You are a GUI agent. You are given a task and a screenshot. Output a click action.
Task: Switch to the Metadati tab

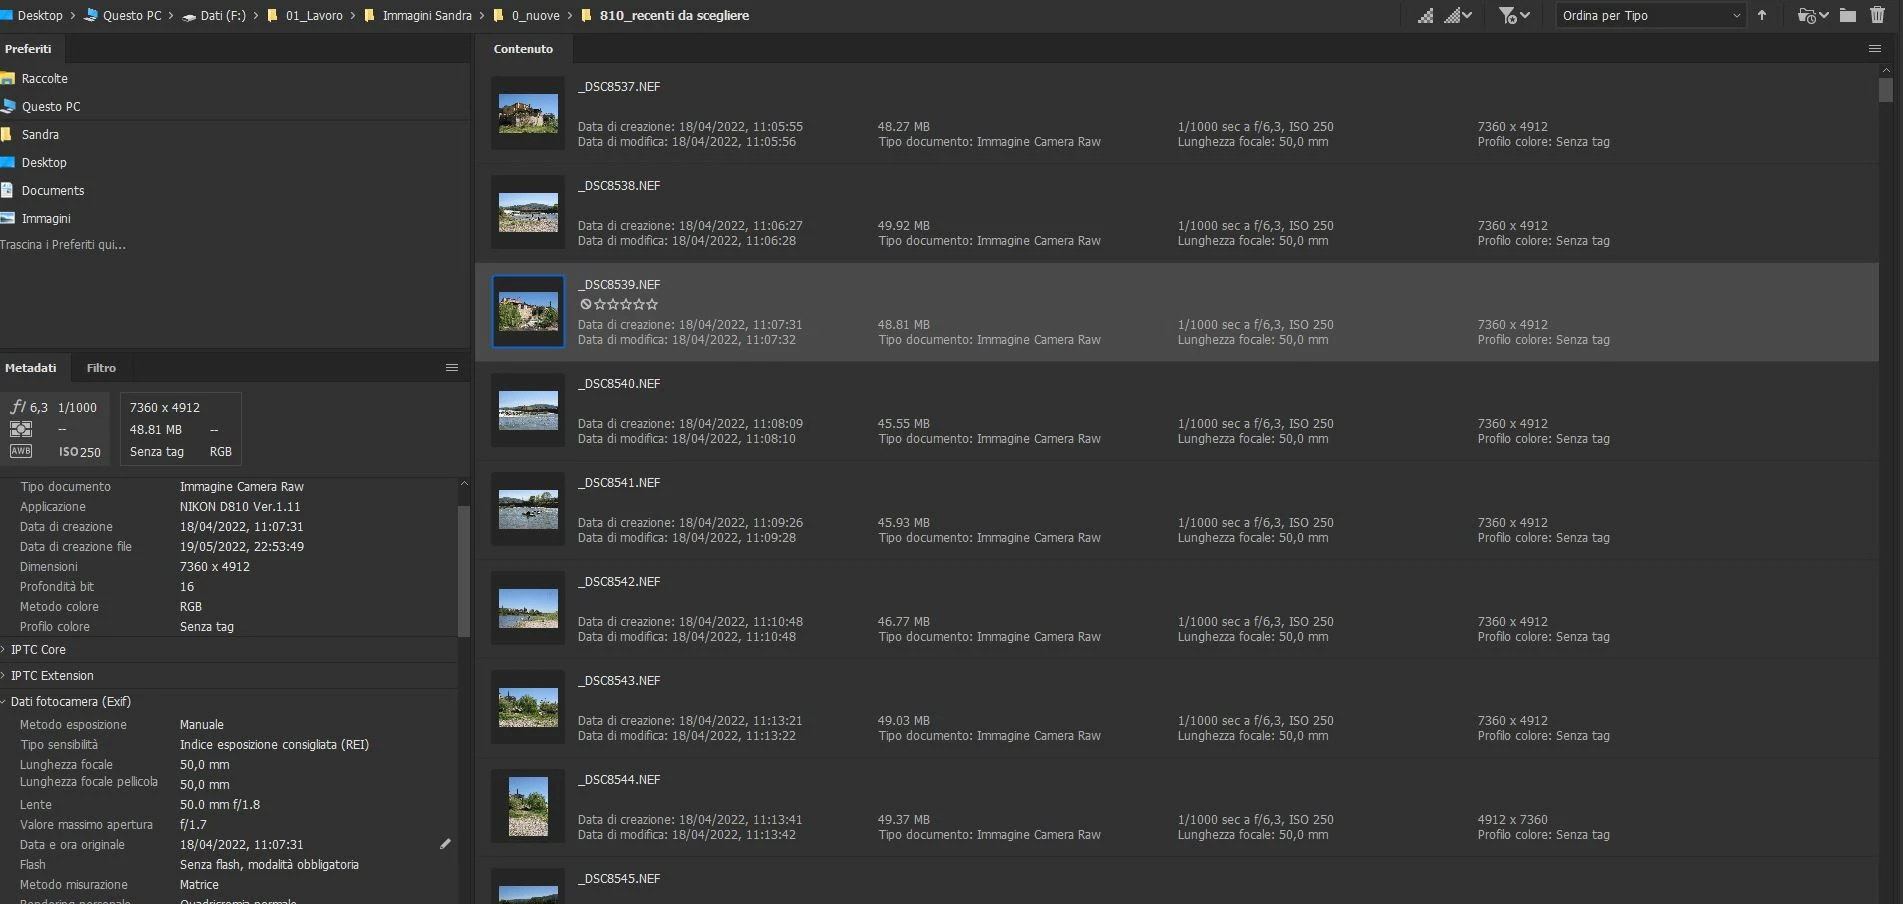coord(31,368)
